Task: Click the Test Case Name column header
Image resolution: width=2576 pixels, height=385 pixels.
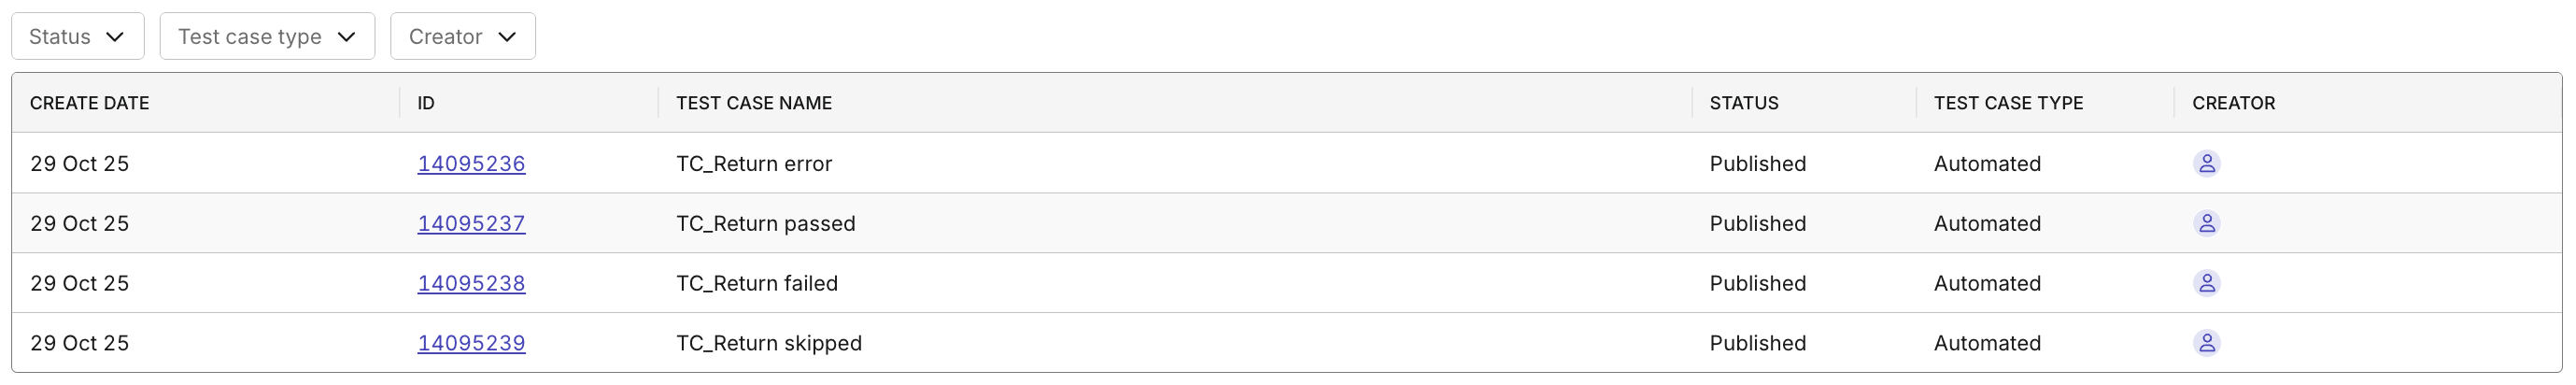Action: pyautogui.click(x=754, y=103)
